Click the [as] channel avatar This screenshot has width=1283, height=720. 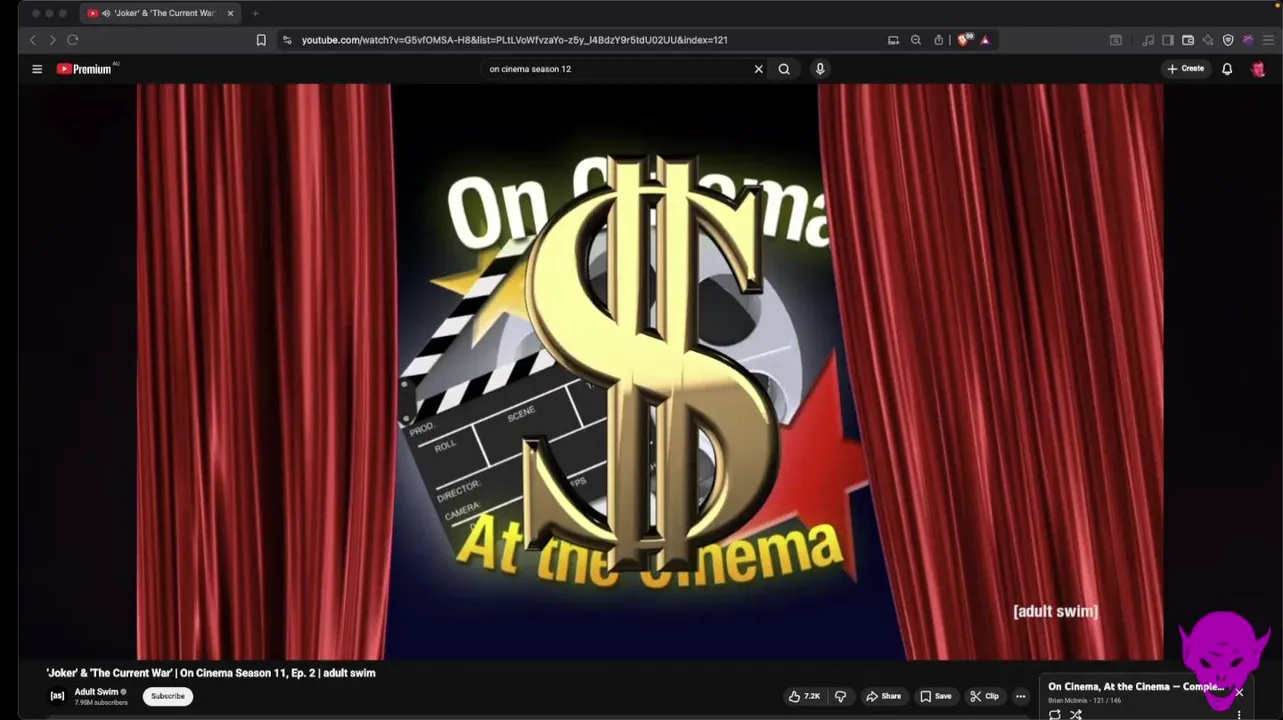(x=57, y=696)
